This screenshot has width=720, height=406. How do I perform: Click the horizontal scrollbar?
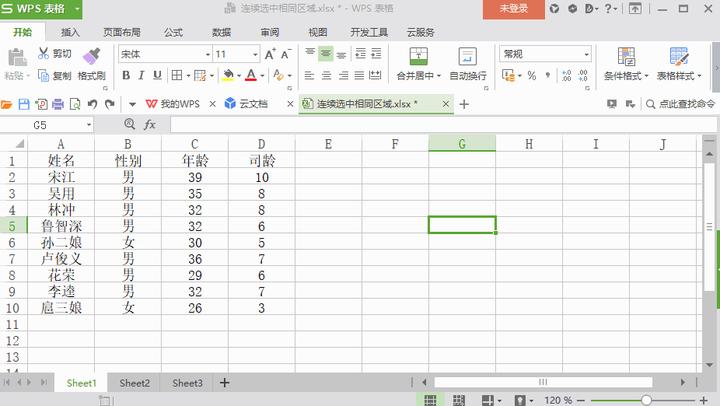pos(543,382)
